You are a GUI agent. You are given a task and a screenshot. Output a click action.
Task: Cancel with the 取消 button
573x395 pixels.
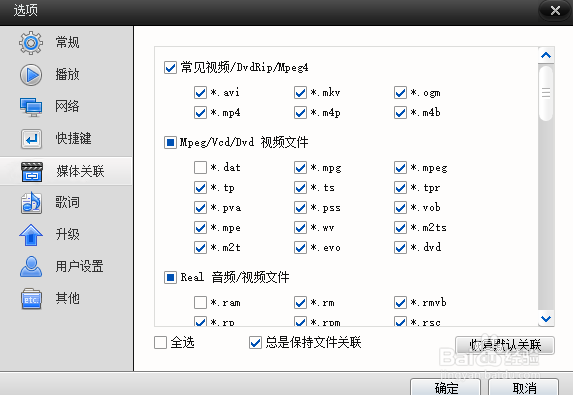[524, 387]
